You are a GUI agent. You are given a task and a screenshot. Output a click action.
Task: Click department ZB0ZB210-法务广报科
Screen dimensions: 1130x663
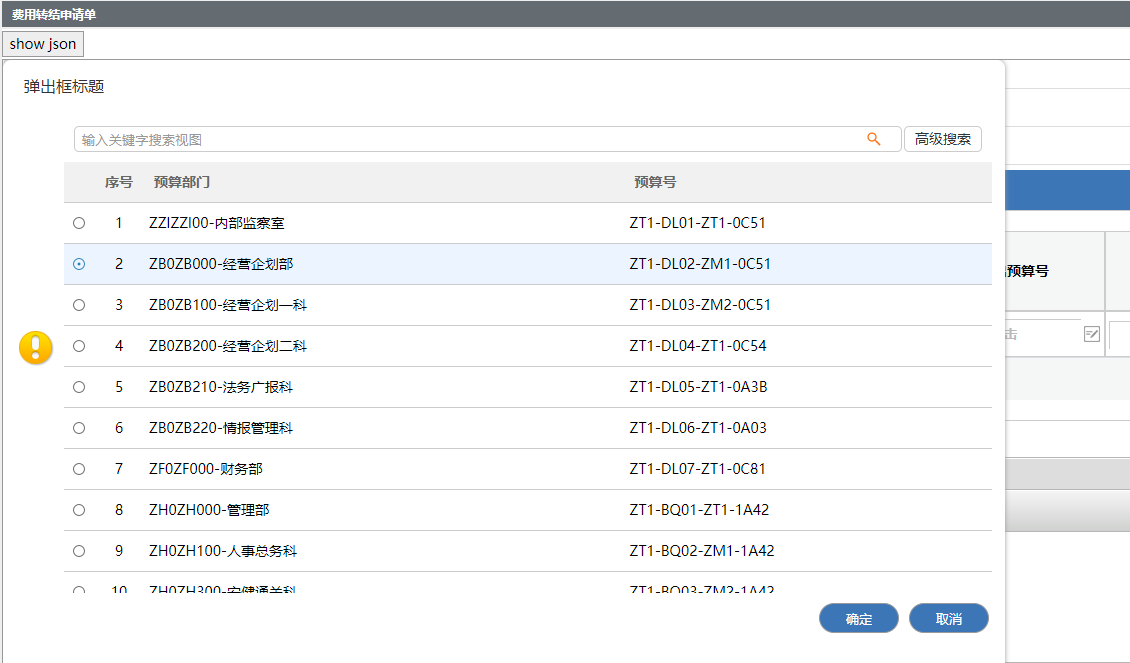click(x=221, y=388)
